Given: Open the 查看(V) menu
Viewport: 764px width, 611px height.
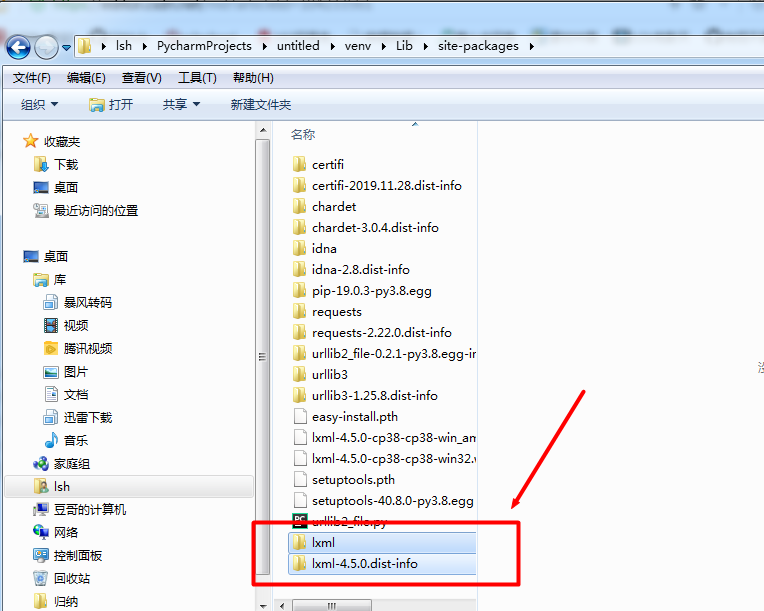Looking at the screenshot, I should (141, 78).
